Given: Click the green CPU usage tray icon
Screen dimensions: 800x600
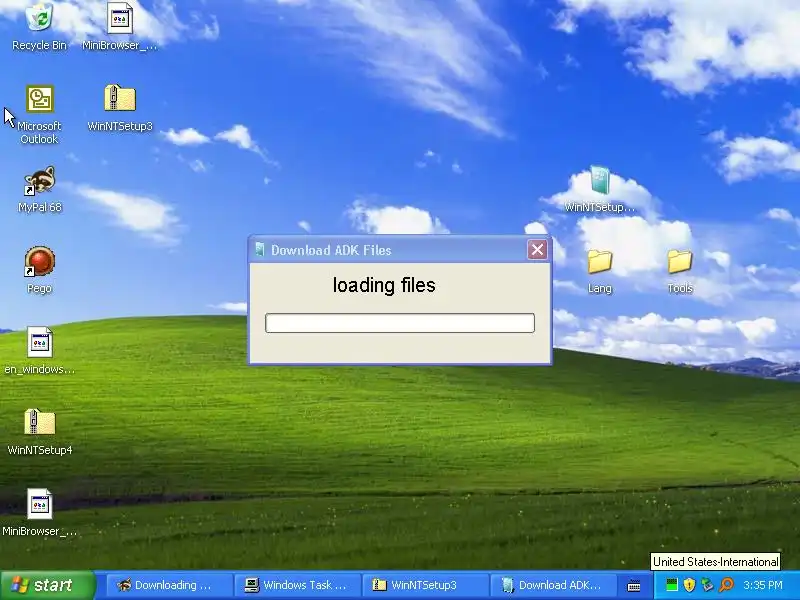Looking at the screenshot, I should tap(672, 585).
